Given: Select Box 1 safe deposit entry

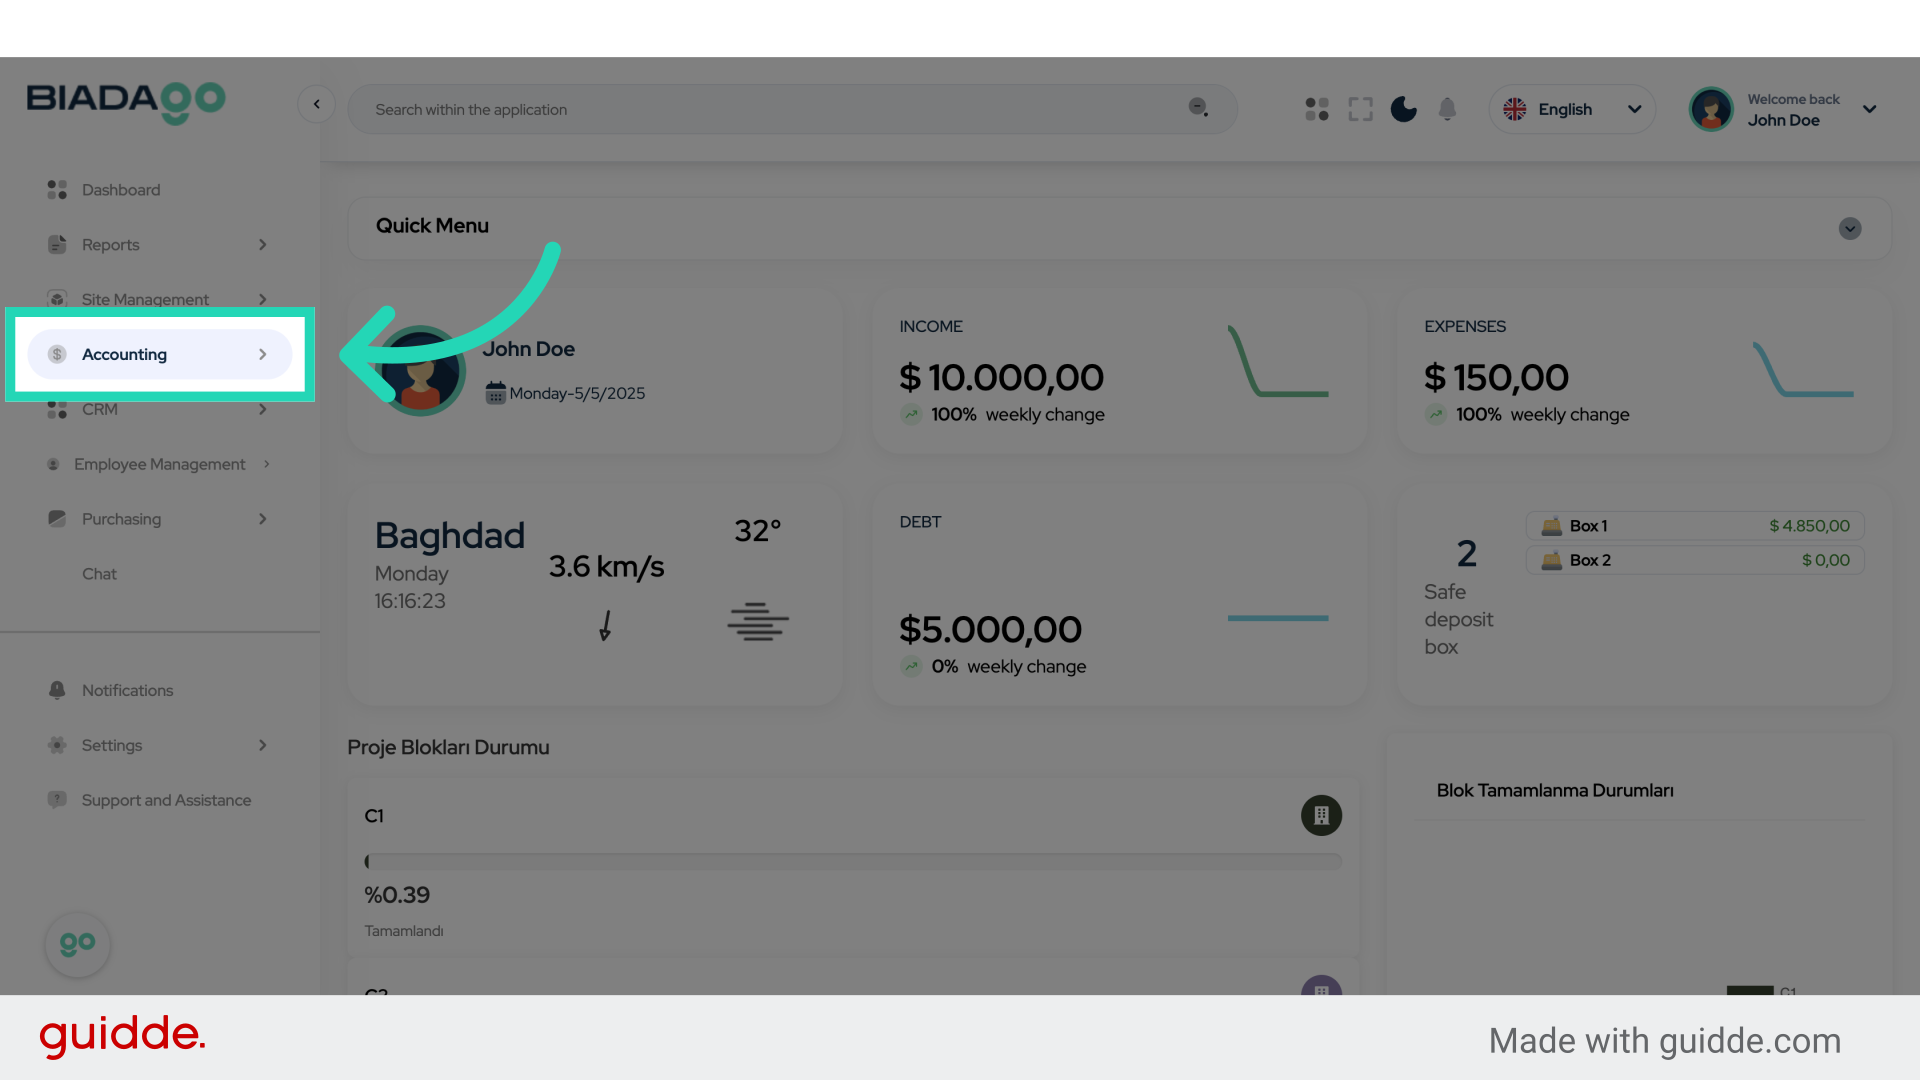Looking at the screenshot, I should click(1694, 526).
